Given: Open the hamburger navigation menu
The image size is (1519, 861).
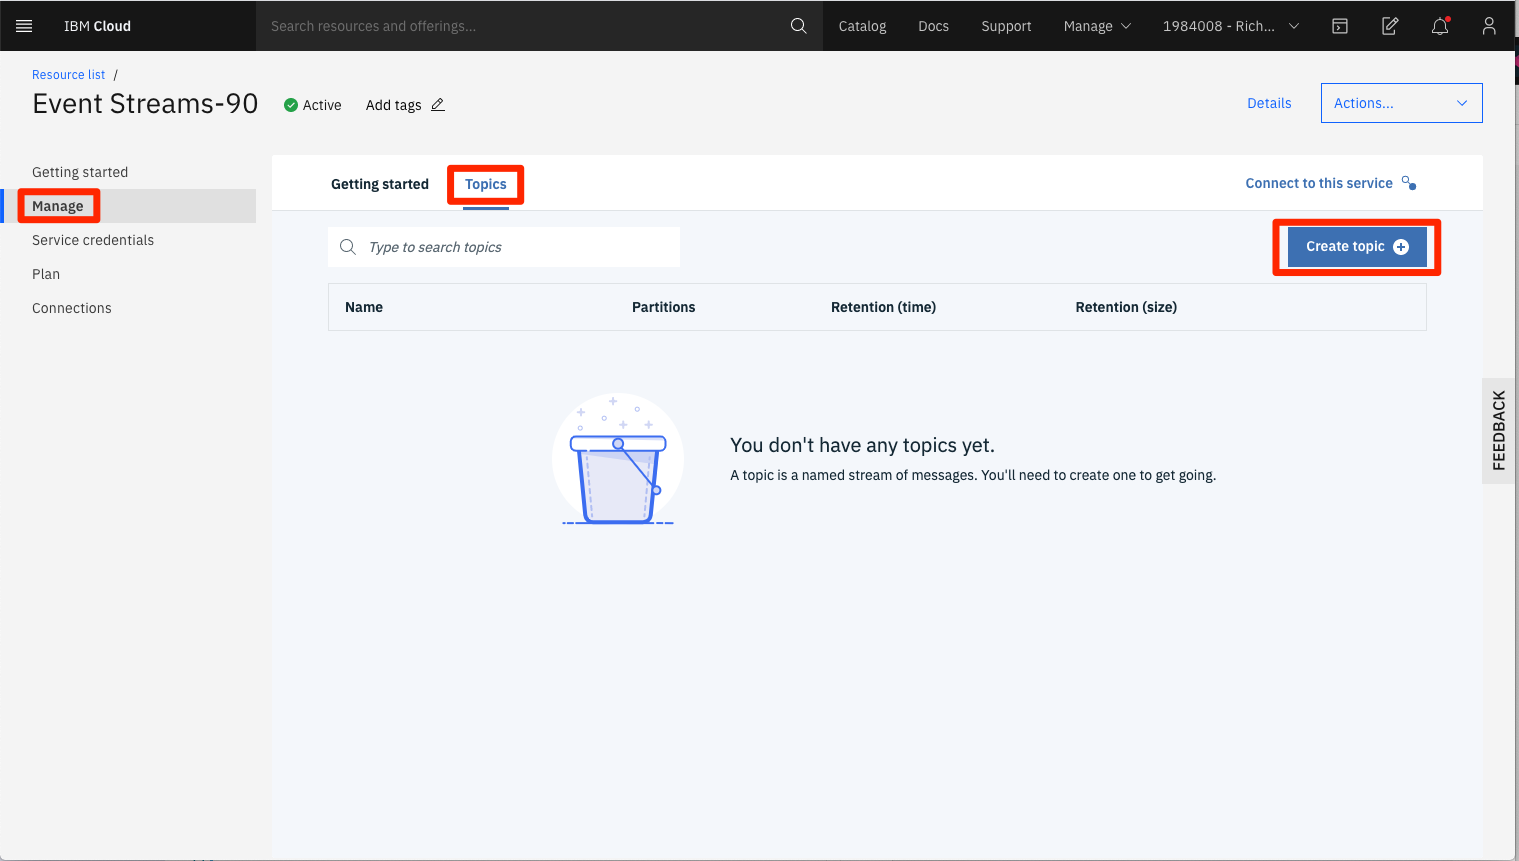Looking at the screenshot, I should coord(24,26).
